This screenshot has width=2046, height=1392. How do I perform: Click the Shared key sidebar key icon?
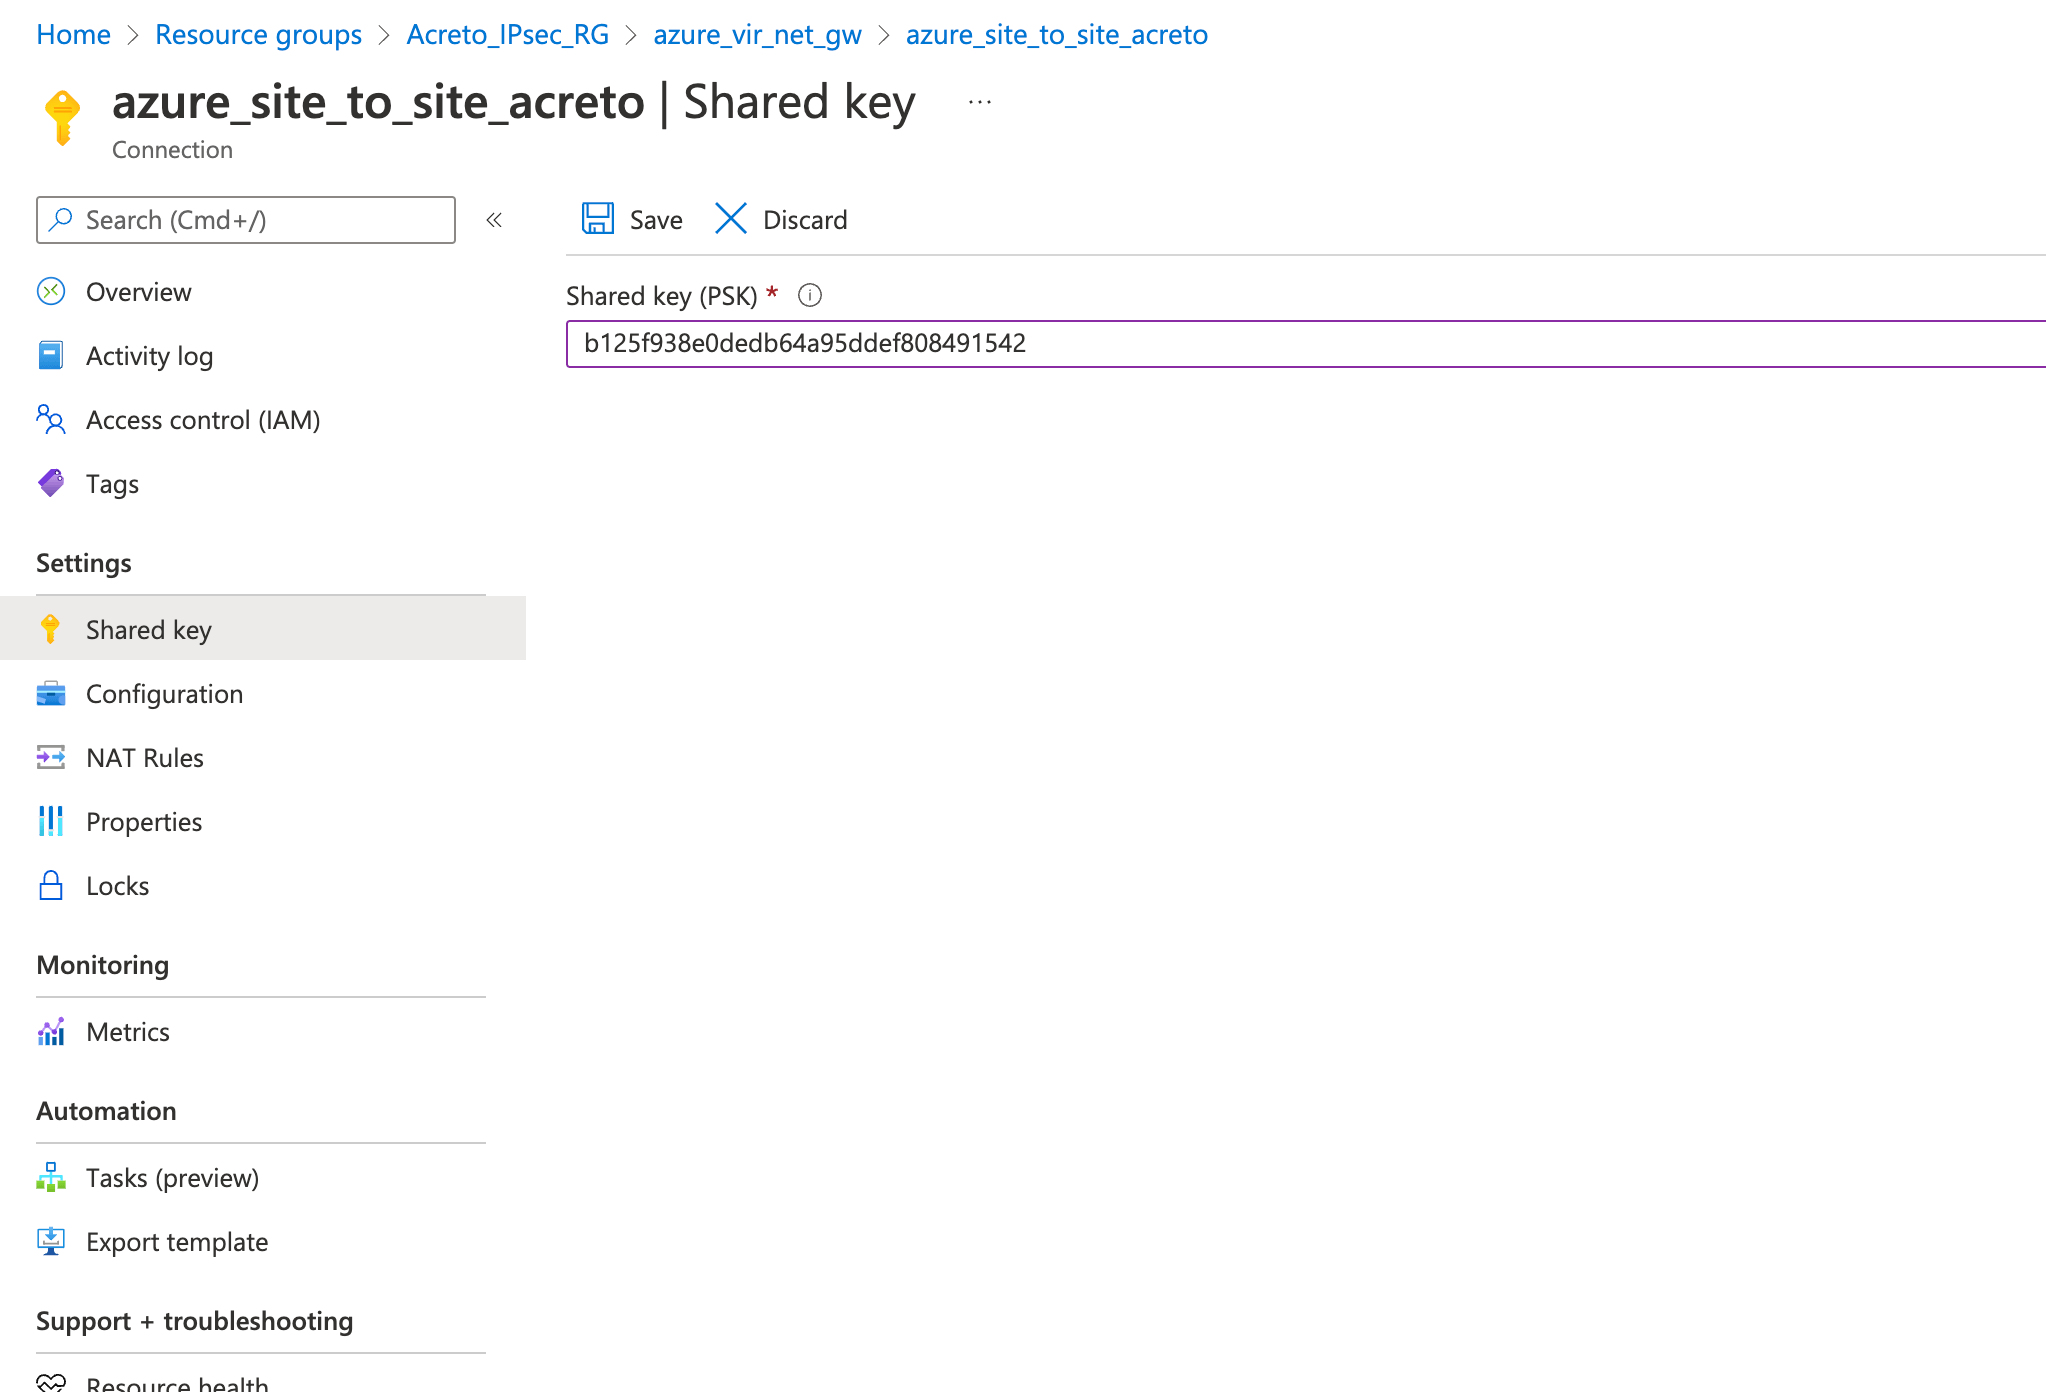coord(50,629)
